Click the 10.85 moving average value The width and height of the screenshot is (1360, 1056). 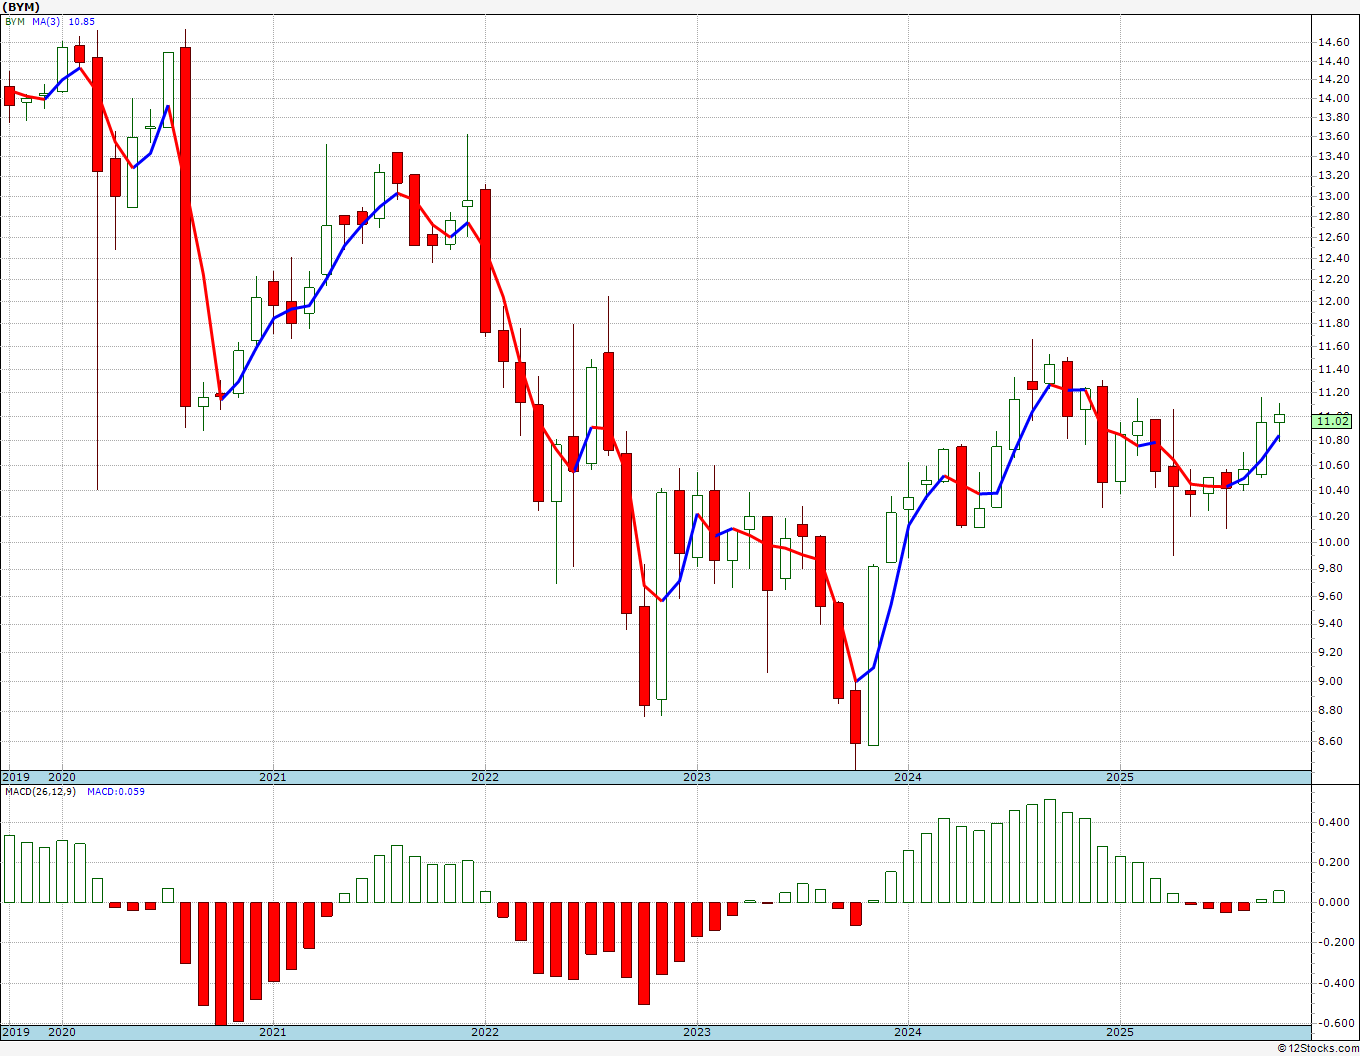tap(82, 21)
